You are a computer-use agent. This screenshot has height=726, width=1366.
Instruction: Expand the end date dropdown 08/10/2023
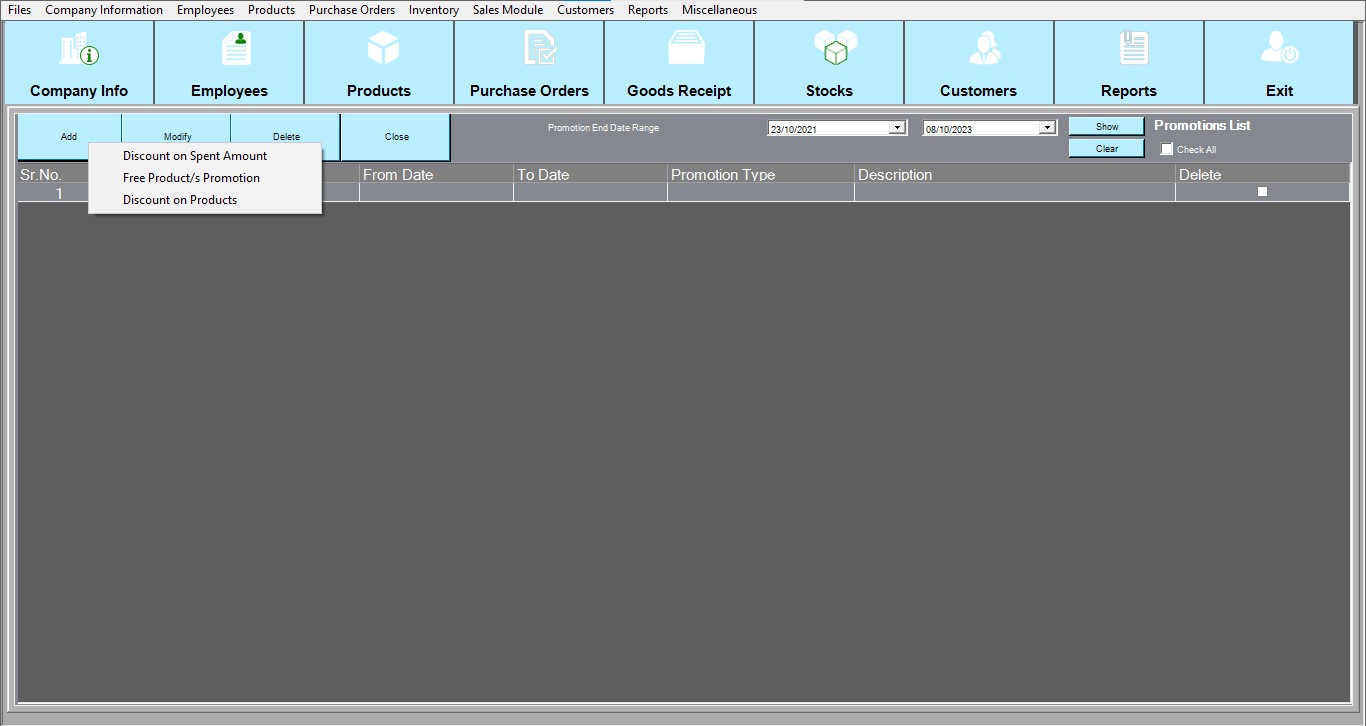[1047, 128]
